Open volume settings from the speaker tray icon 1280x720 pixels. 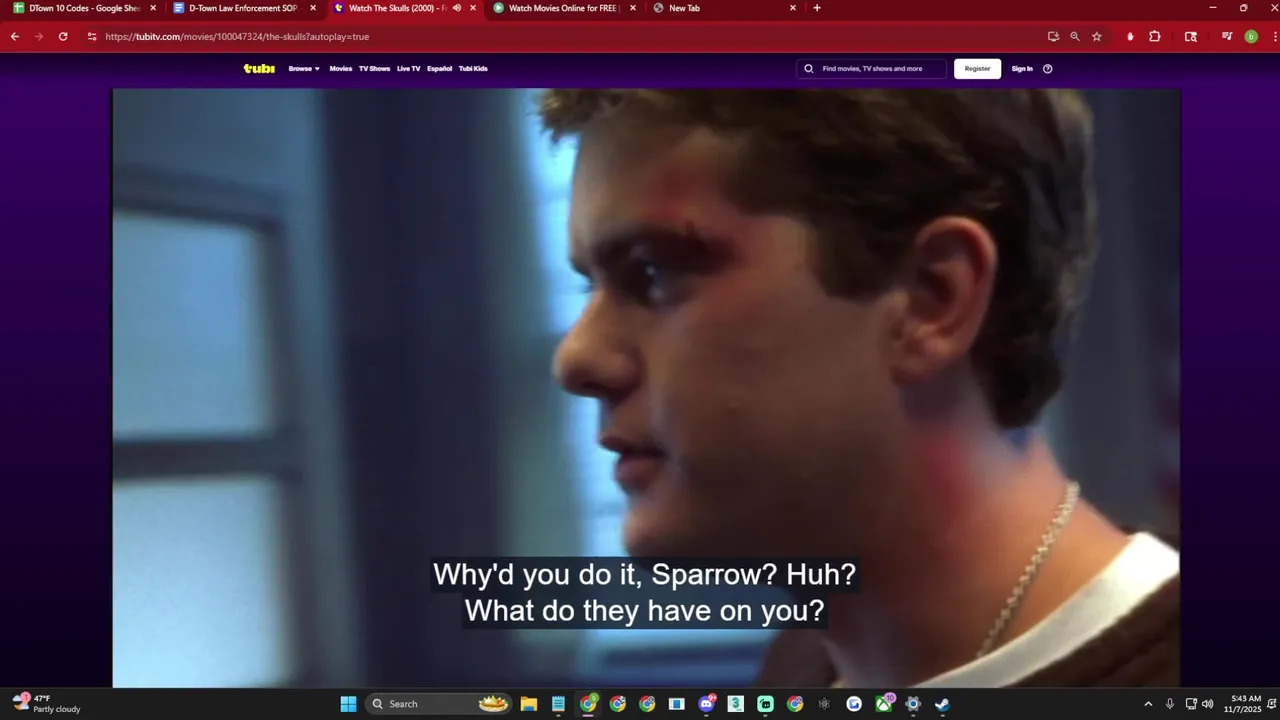pos(1207,704)
